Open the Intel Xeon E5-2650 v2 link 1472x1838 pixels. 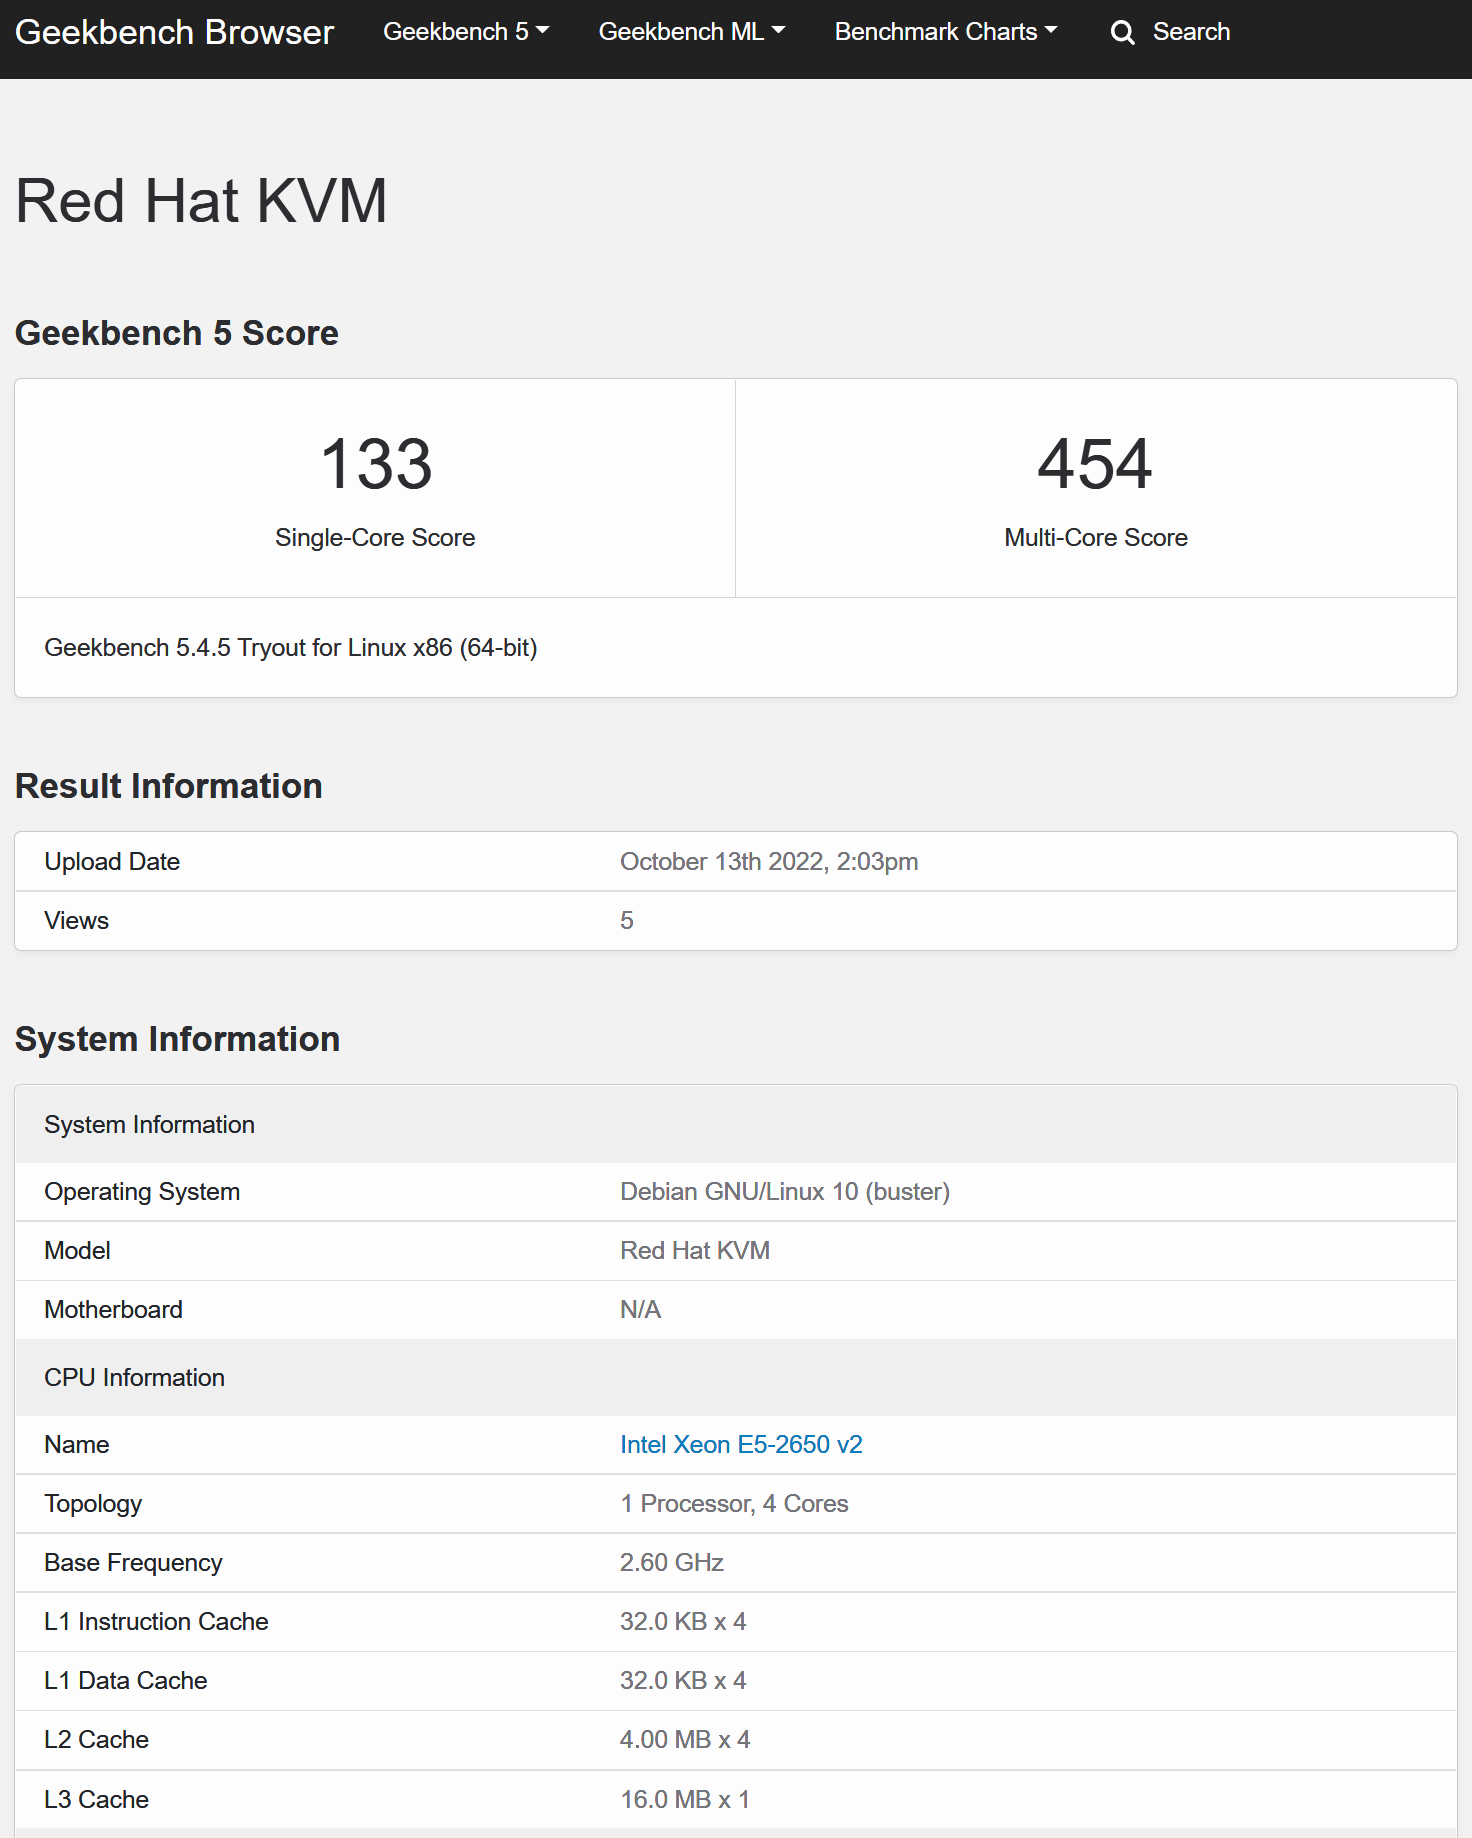point(741,1445)
